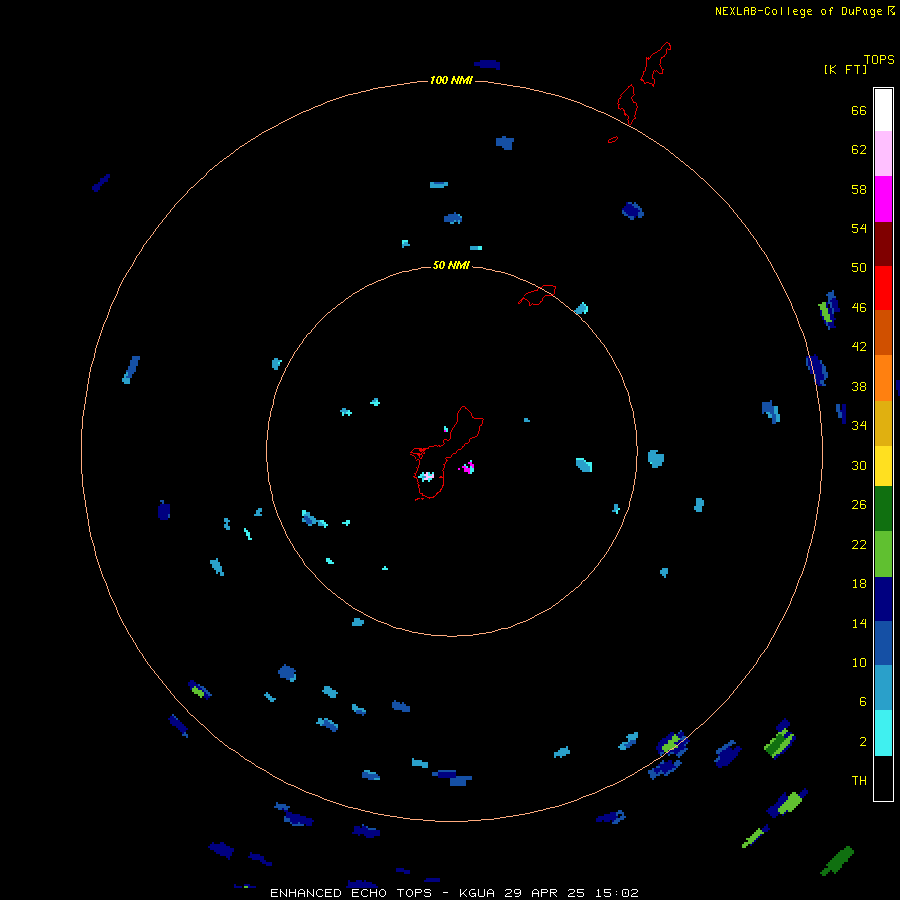Pick the cyan 6 legend swatch
The width and height of the screenshot is (900, 900).
[x=883, y=733]
